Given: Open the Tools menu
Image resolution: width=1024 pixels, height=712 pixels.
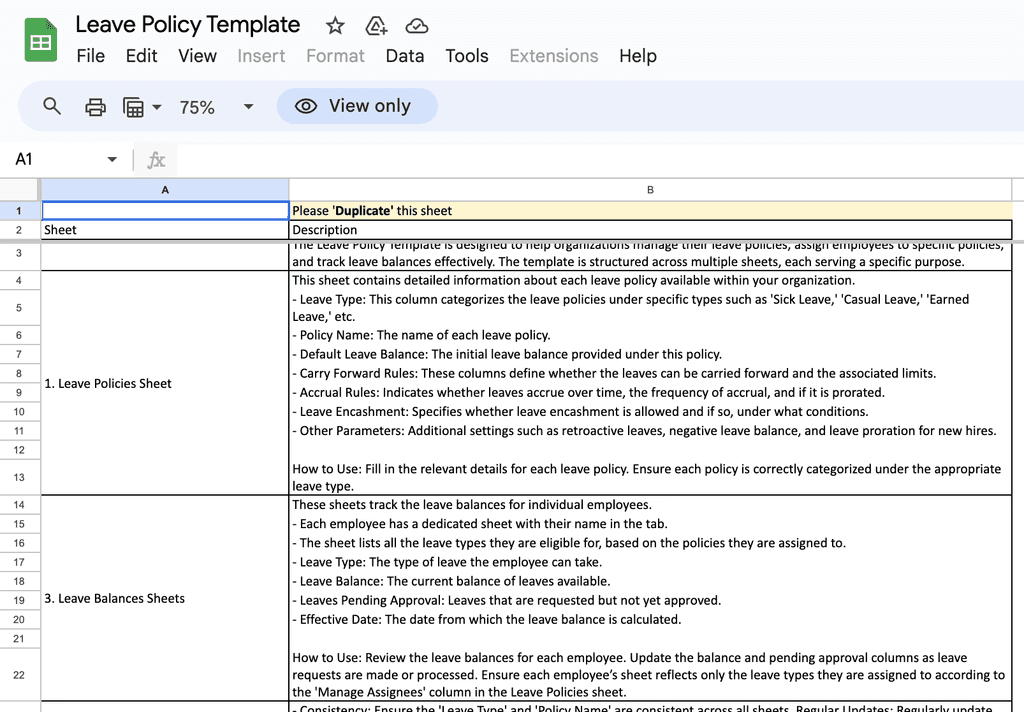Looking at the screenshot, I should 467,57.
